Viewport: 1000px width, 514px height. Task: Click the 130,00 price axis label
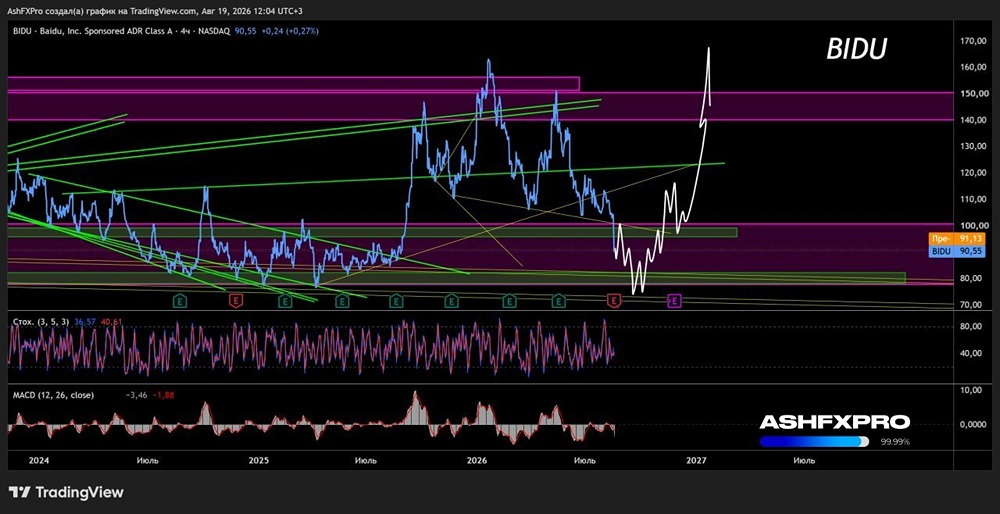click(x=973, y=147)
